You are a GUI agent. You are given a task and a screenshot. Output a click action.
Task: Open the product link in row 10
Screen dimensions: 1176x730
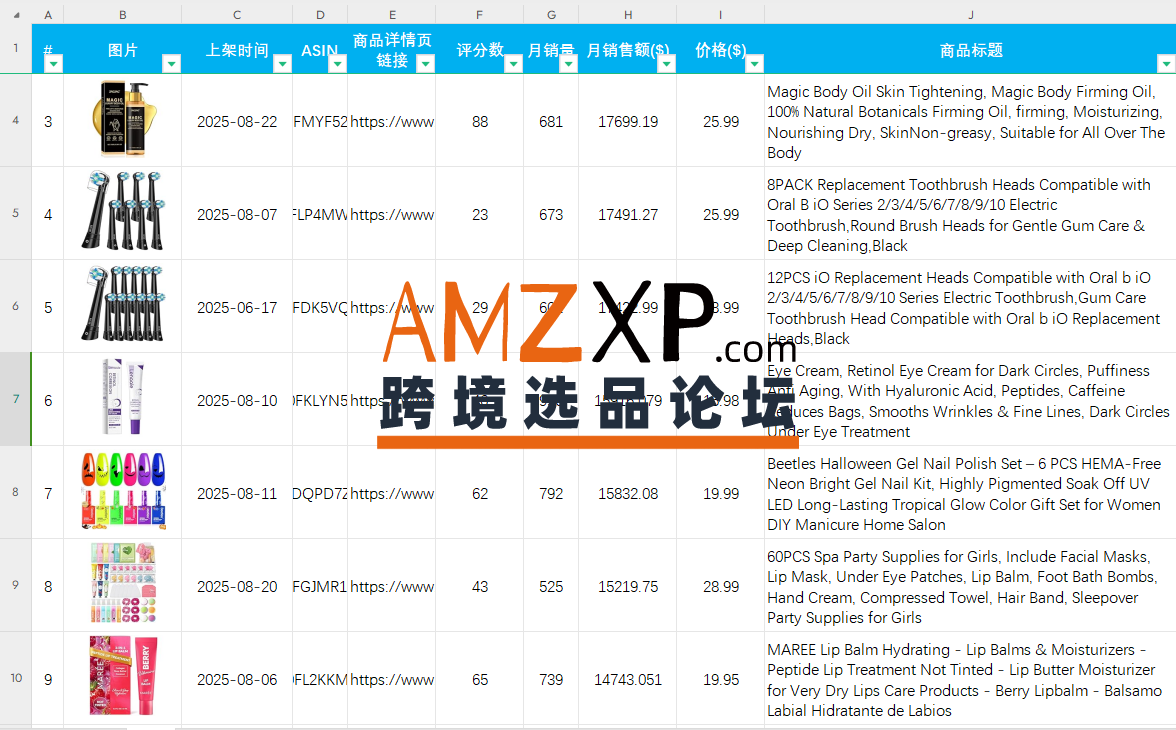coord(392,680)
